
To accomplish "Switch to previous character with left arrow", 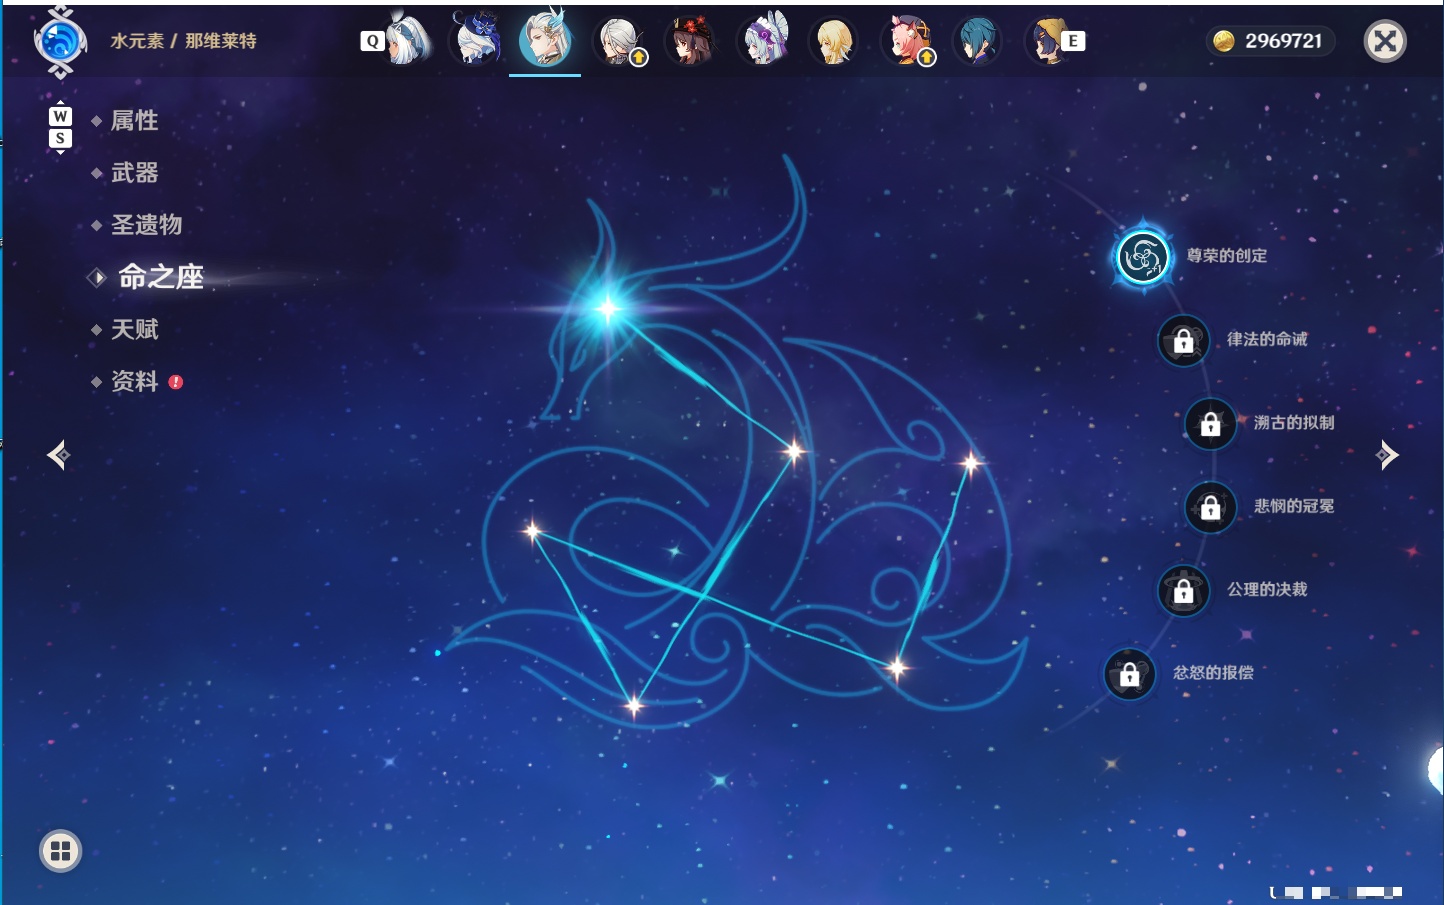I will [x=59, y=455].
